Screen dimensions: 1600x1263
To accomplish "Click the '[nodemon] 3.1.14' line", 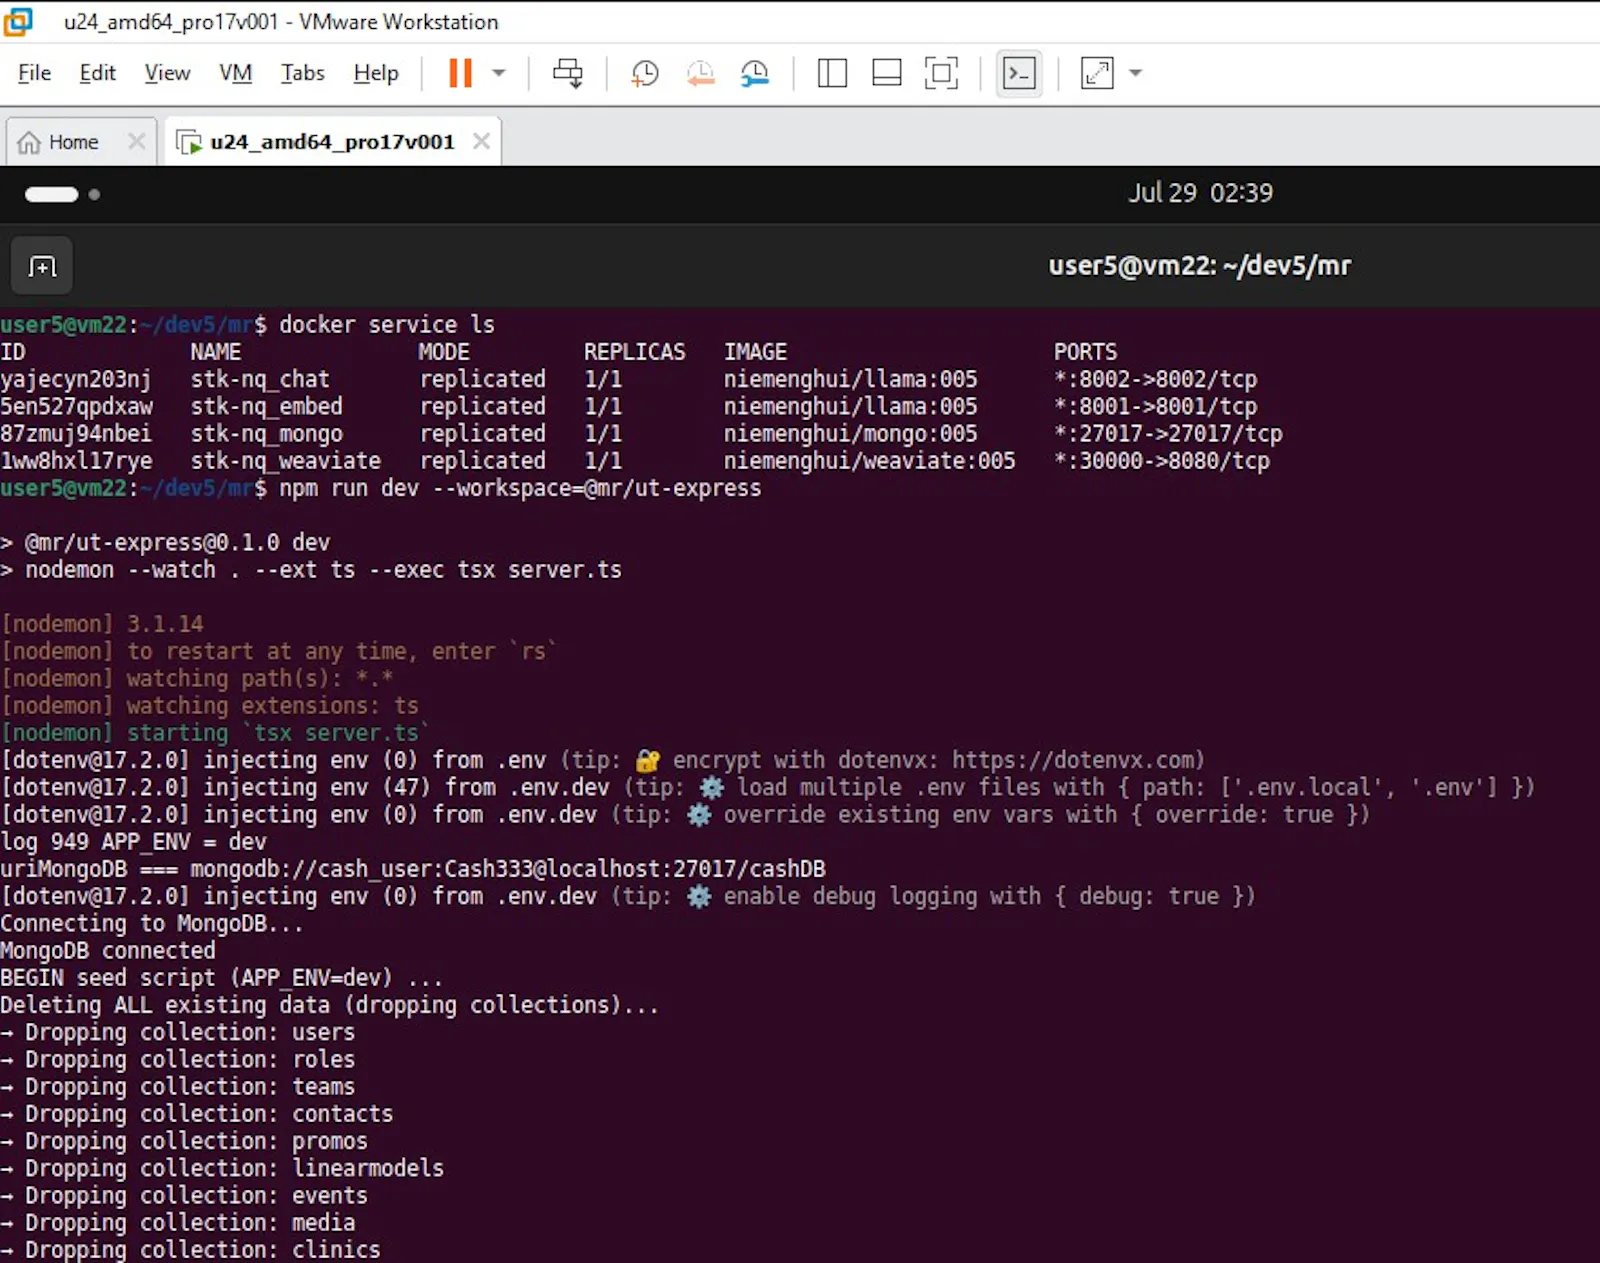I will pos(102,624).
